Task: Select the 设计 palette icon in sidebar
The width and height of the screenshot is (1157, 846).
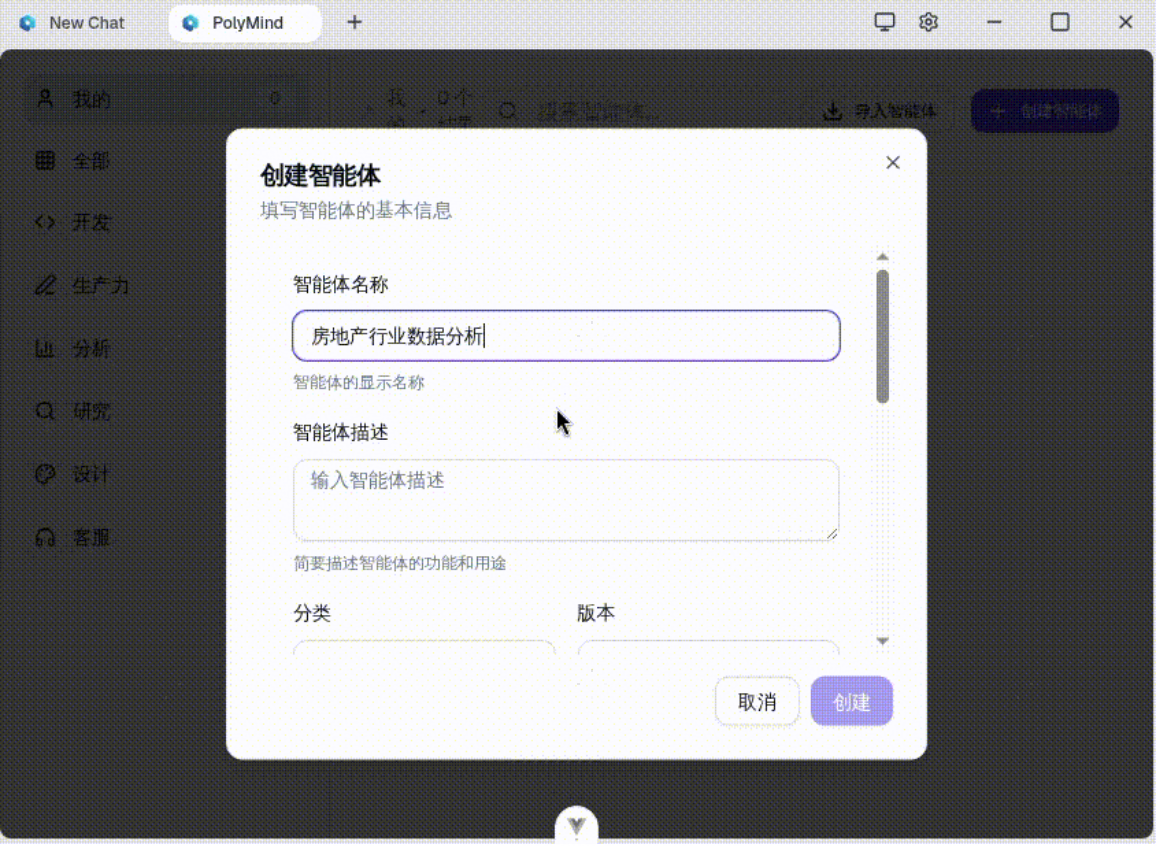Action: 45,474
